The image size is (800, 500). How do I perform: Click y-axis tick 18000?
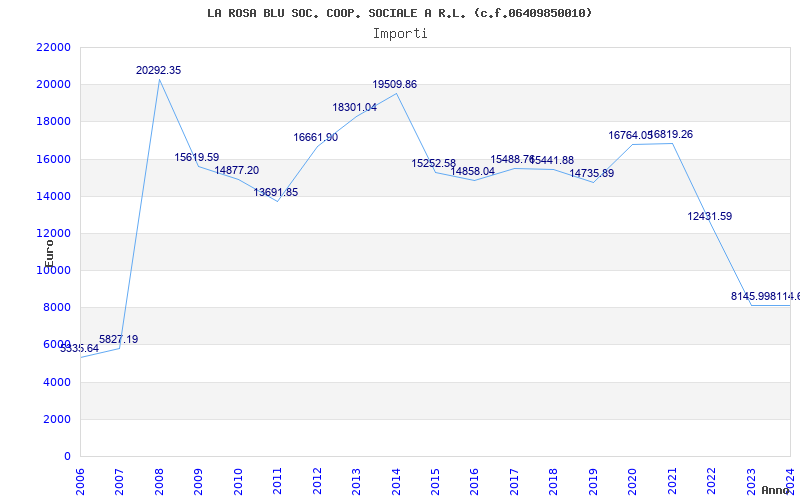coord(53,122)
